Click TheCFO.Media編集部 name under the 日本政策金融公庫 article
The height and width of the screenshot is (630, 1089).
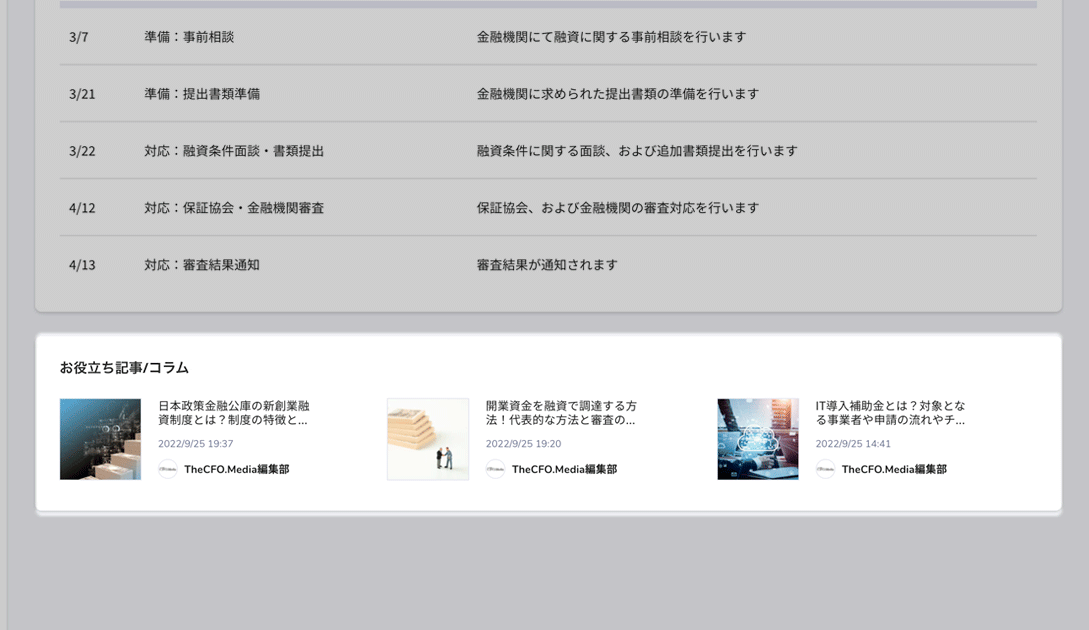point(236,469)
